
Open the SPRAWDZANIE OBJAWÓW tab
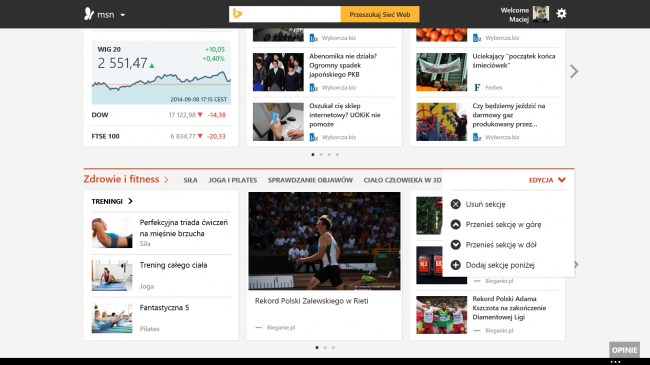[x=310, y=180]
